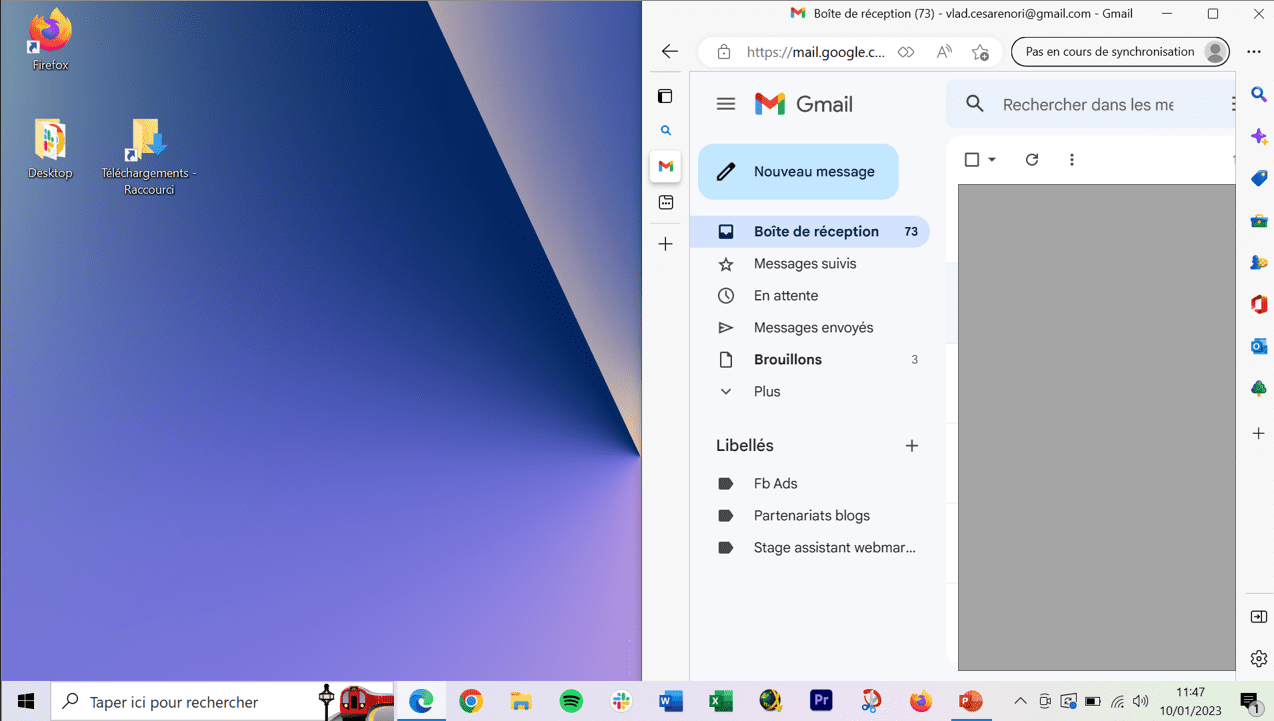
Task: Go back with the Edge back arrow
Action: point(670,52)
